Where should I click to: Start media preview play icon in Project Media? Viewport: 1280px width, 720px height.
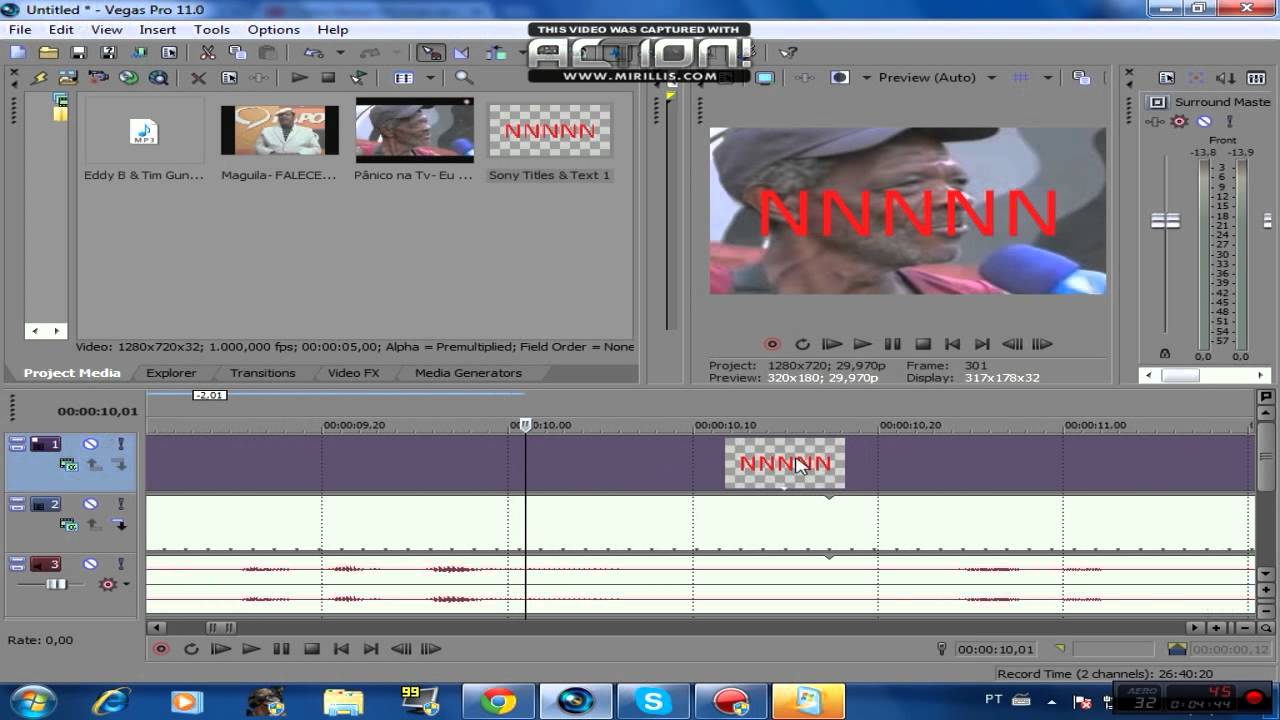299,78
